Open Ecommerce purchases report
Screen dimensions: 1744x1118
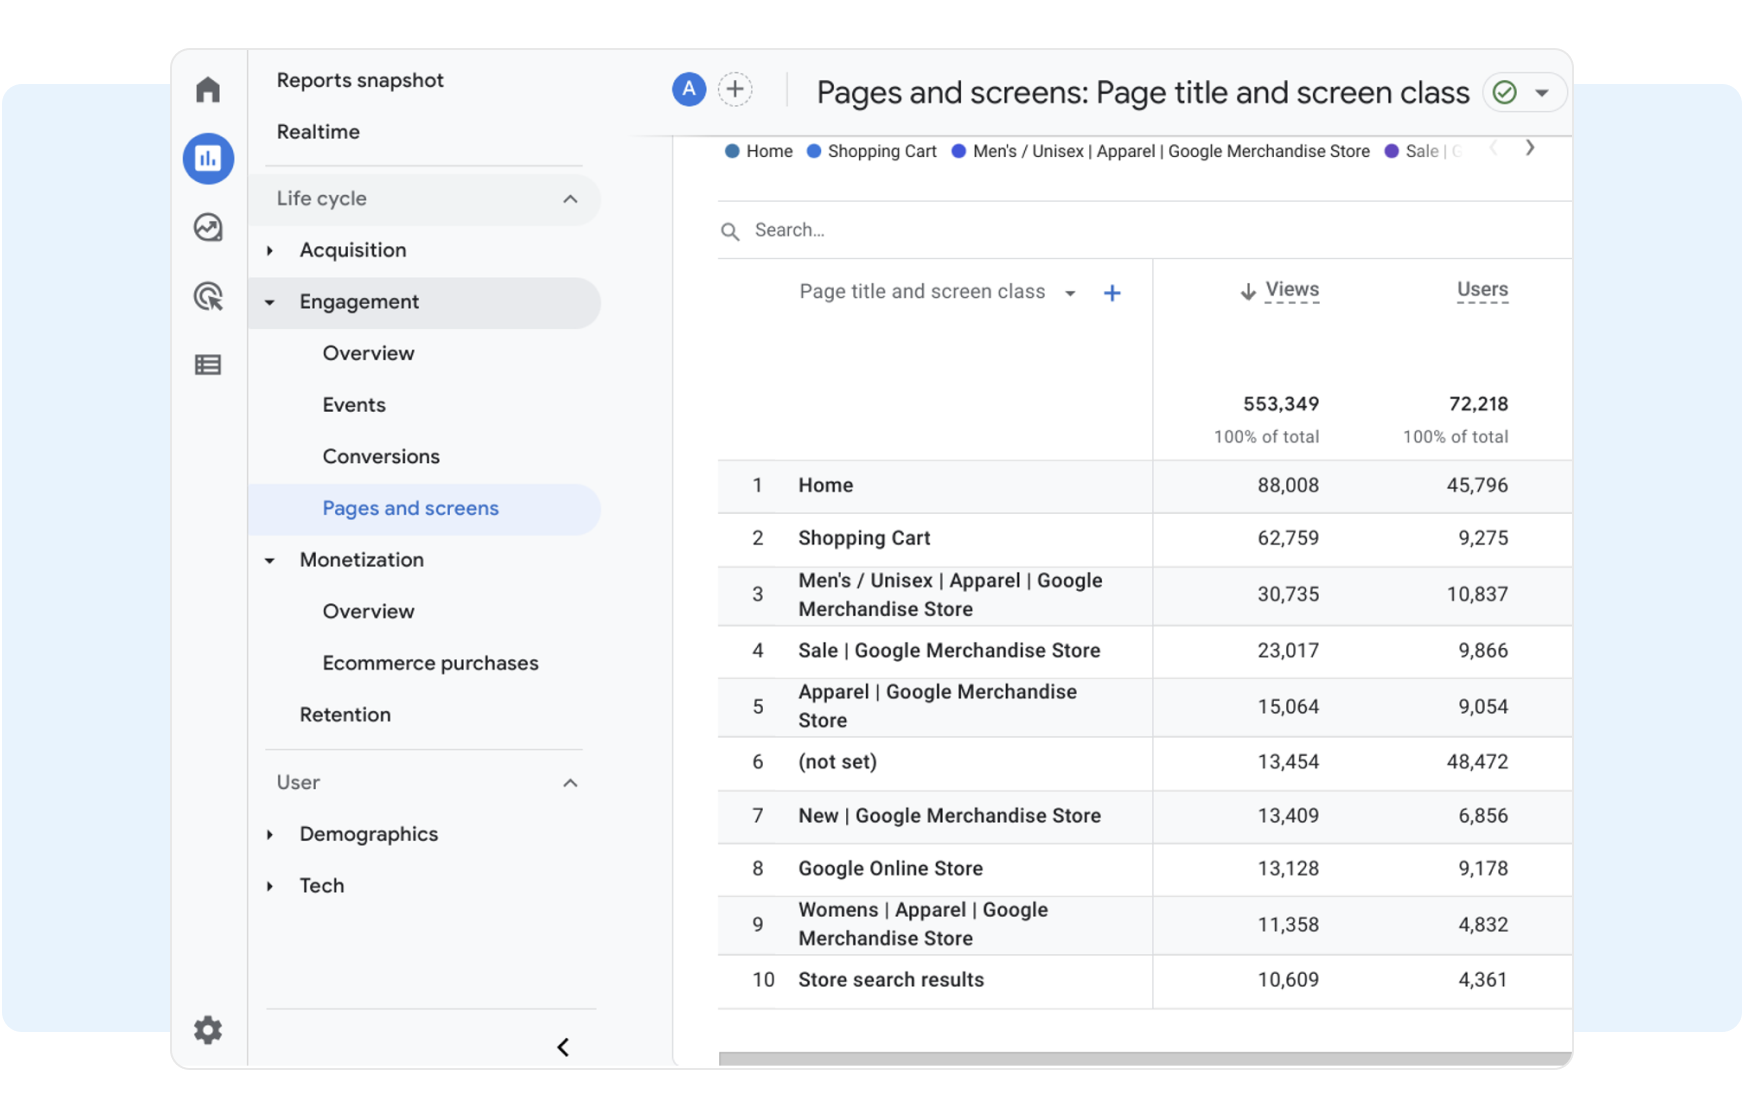[x=430, y=663]
